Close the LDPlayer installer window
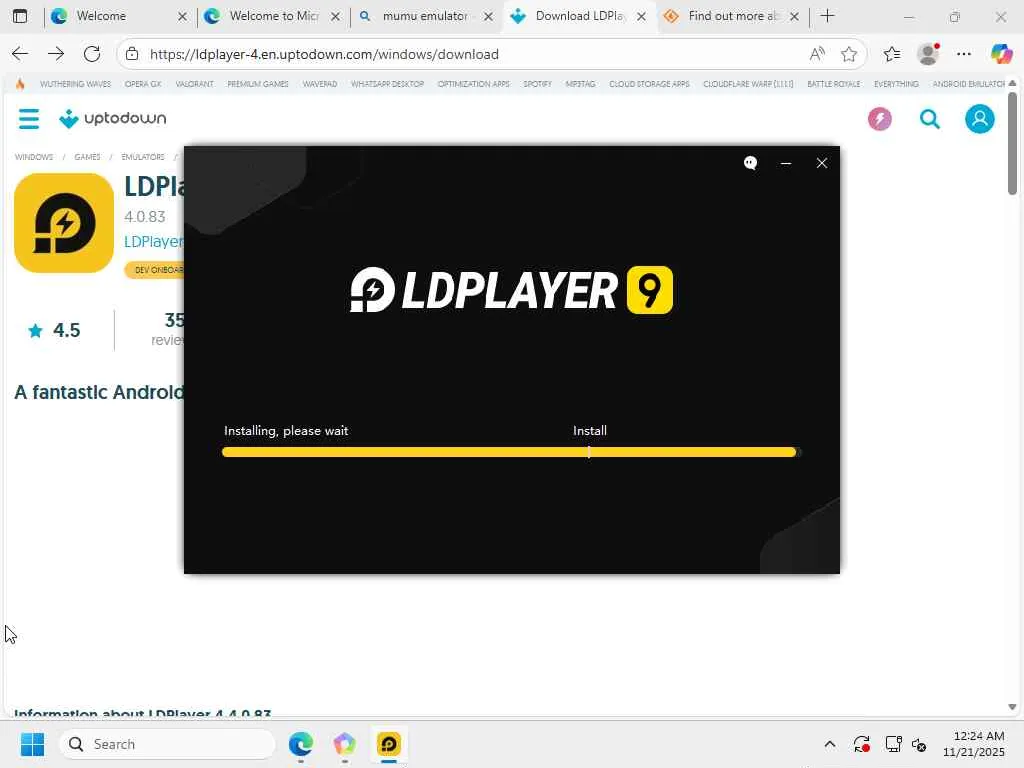The height and width of the screenshot is (768, 1024). click(x=822, y=163)
